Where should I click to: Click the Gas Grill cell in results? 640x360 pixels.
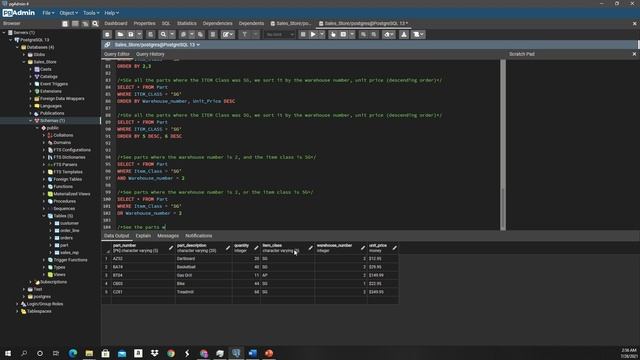pyautogui.click(x=204, y=276)
